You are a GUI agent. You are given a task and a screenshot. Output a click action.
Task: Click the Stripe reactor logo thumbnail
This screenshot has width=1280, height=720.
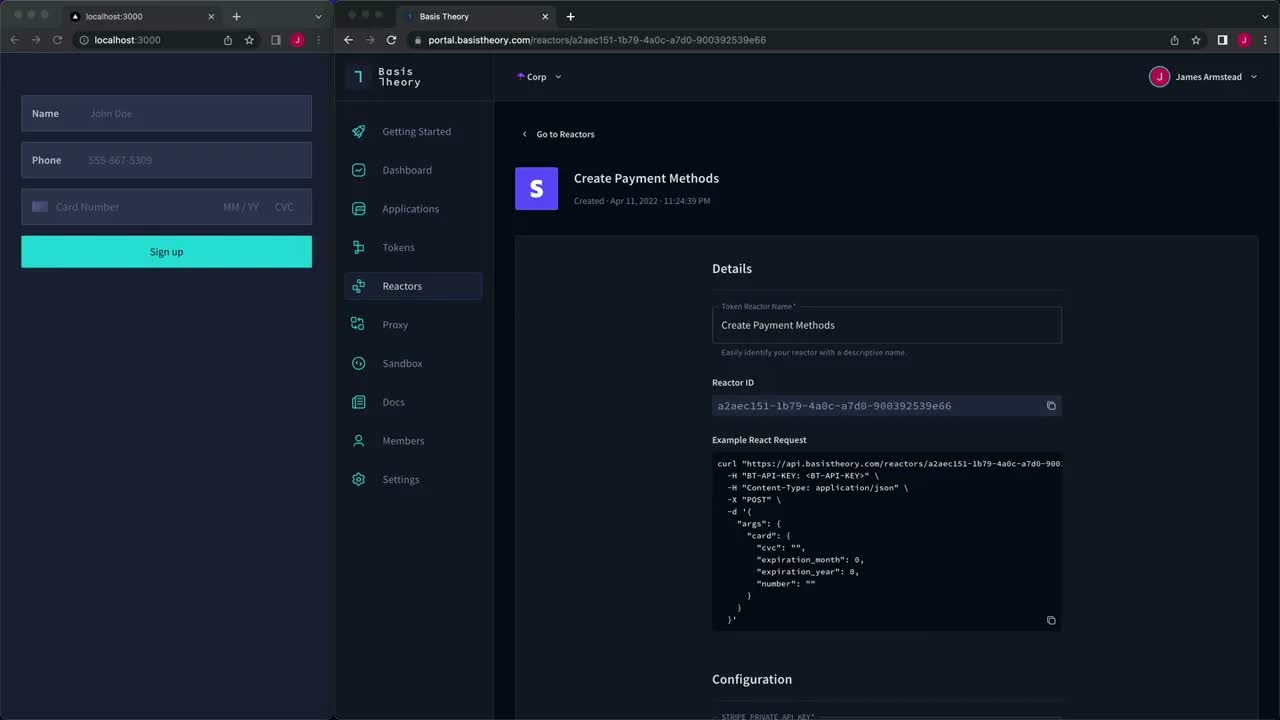536,188
